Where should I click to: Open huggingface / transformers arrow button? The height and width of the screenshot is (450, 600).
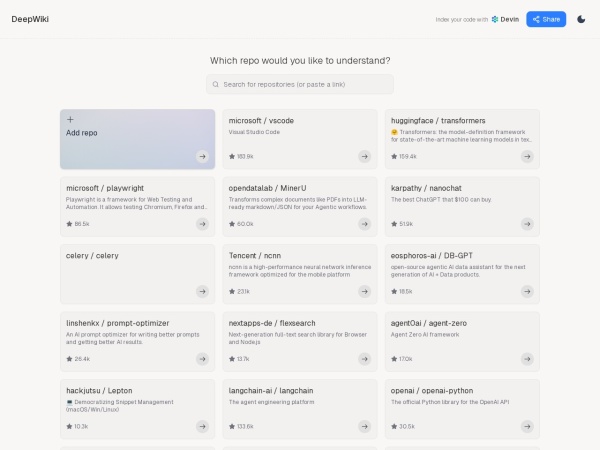click(527, 157)
